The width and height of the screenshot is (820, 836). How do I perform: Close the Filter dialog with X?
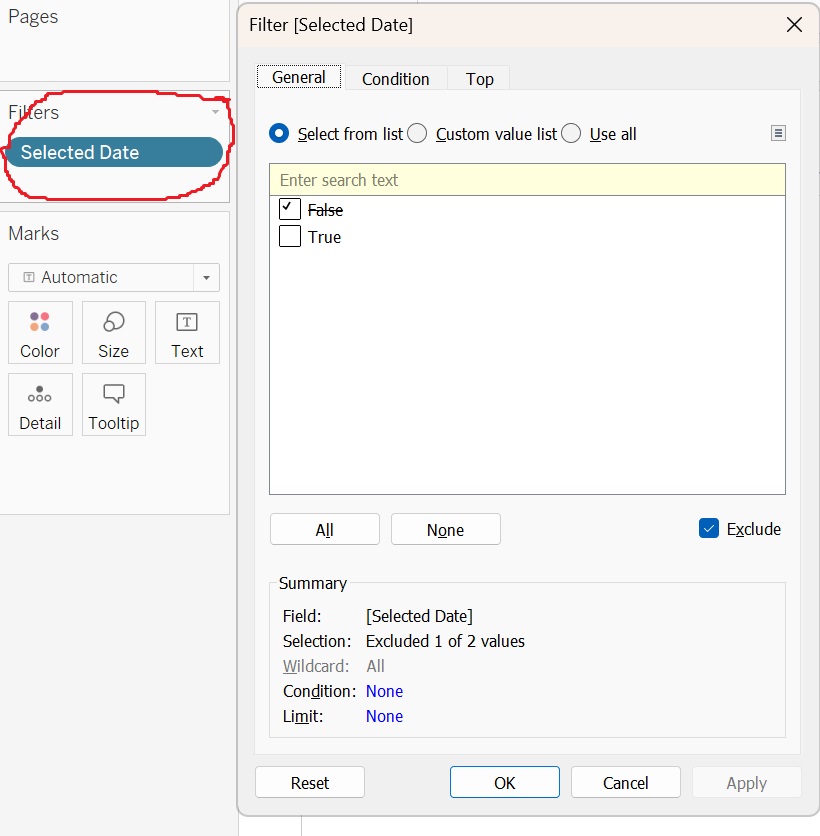click(x=794, y=25)
